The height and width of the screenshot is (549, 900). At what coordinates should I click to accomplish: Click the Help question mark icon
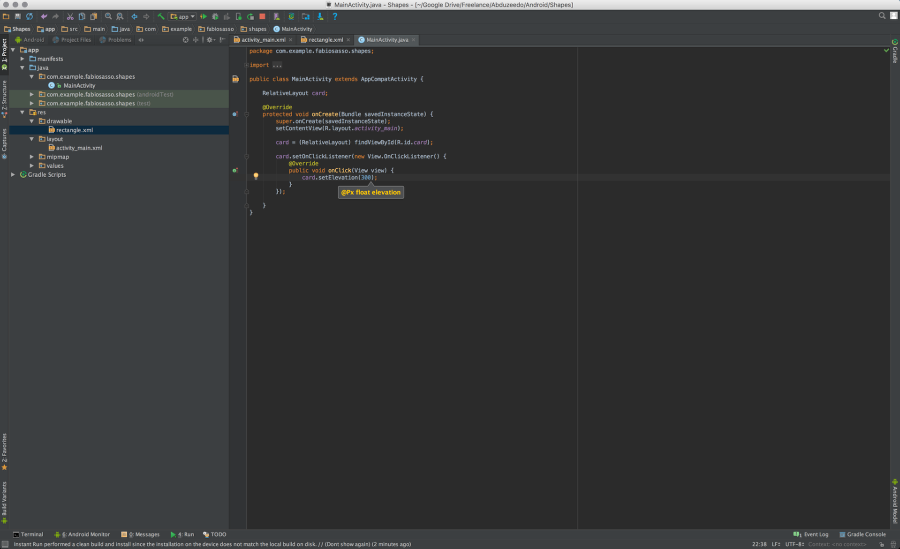[335, 17]
